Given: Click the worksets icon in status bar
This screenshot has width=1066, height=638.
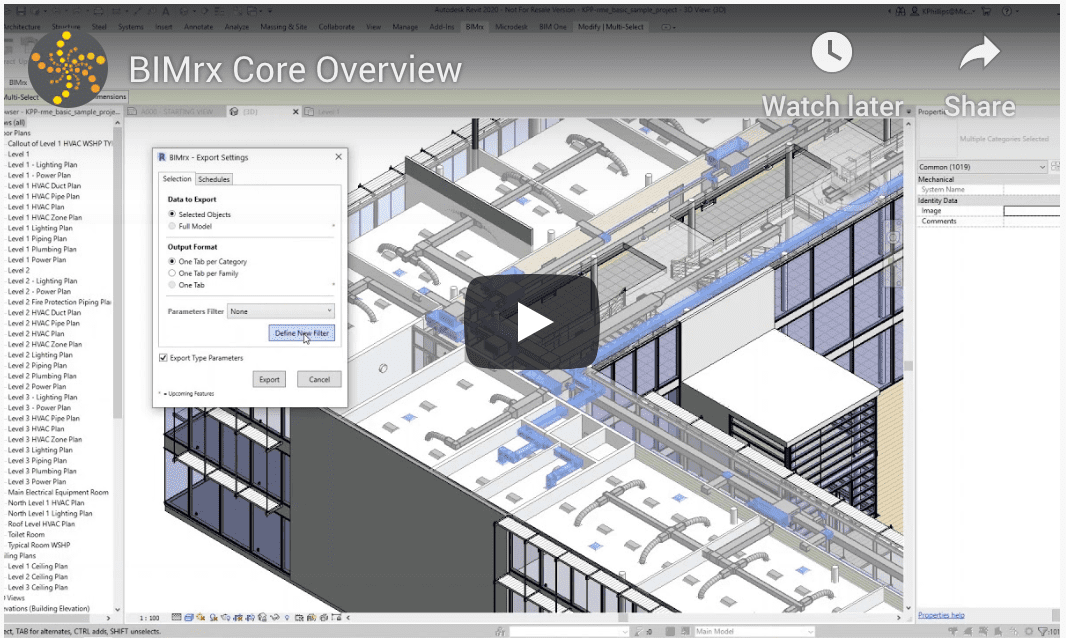Looking at the screenshot, I should tap(500, 631).
